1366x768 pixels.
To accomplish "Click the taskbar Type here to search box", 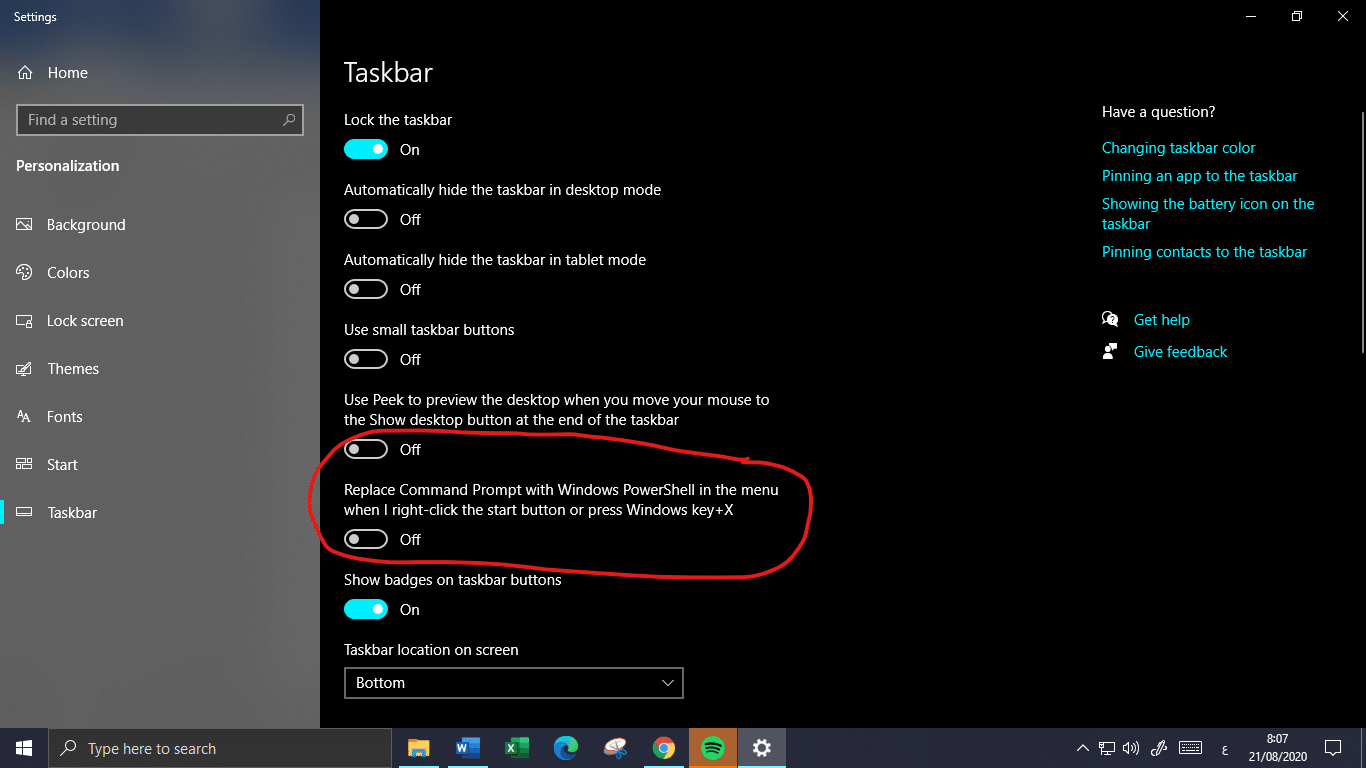I will 220,748.
